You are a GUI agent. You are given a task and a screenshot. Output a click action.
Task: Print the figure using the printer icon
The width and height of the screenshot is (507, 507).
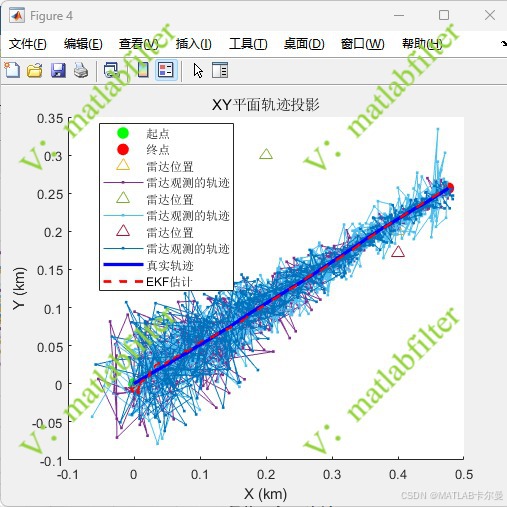(81, 70)
